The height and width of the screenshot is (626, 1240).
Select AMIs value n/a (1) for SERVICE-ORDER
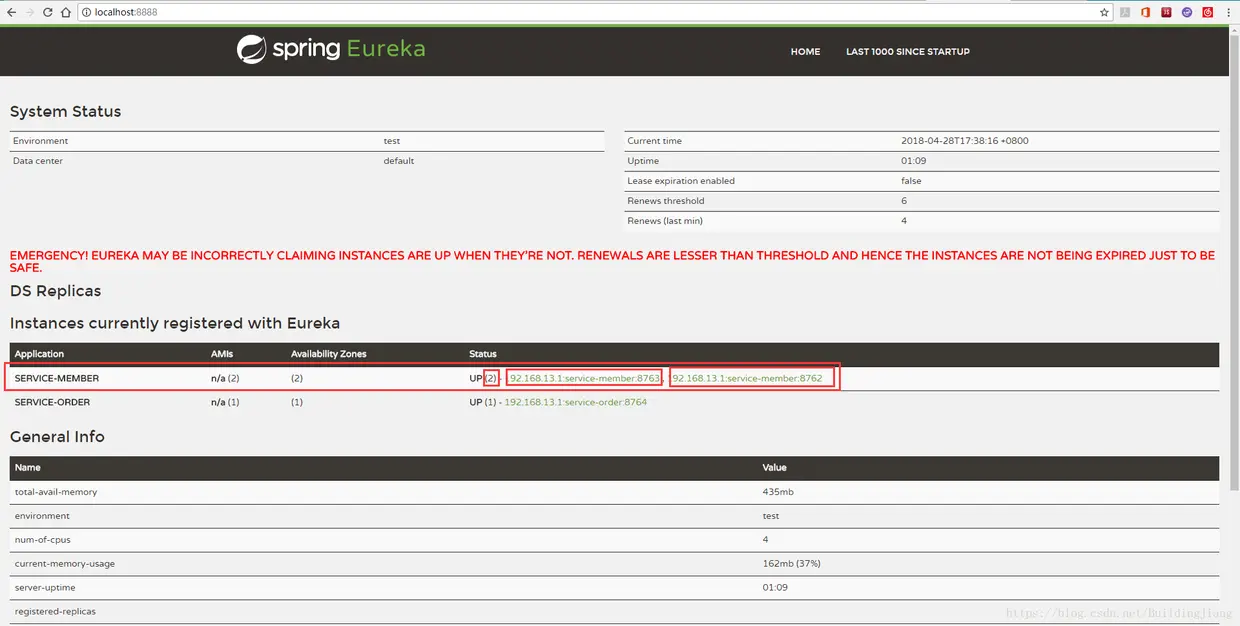[x=225, y=402]
